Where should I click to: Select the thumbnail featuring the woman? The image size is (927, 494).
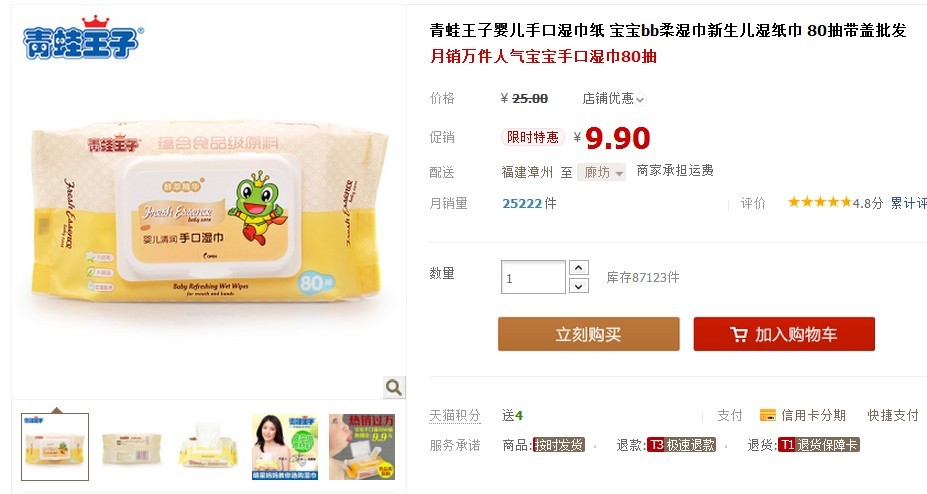click(x=285, y=447)
